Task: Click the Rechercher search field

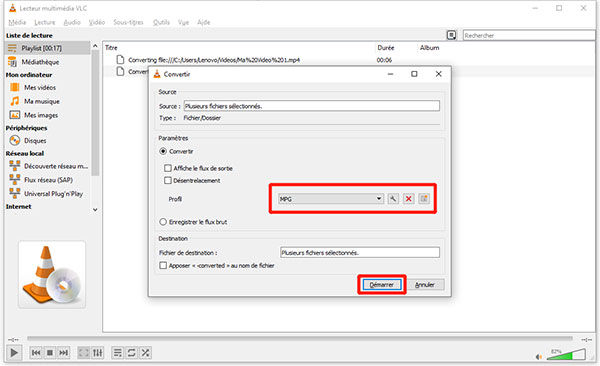Action: pyautogui.click(x=529, y=35)
